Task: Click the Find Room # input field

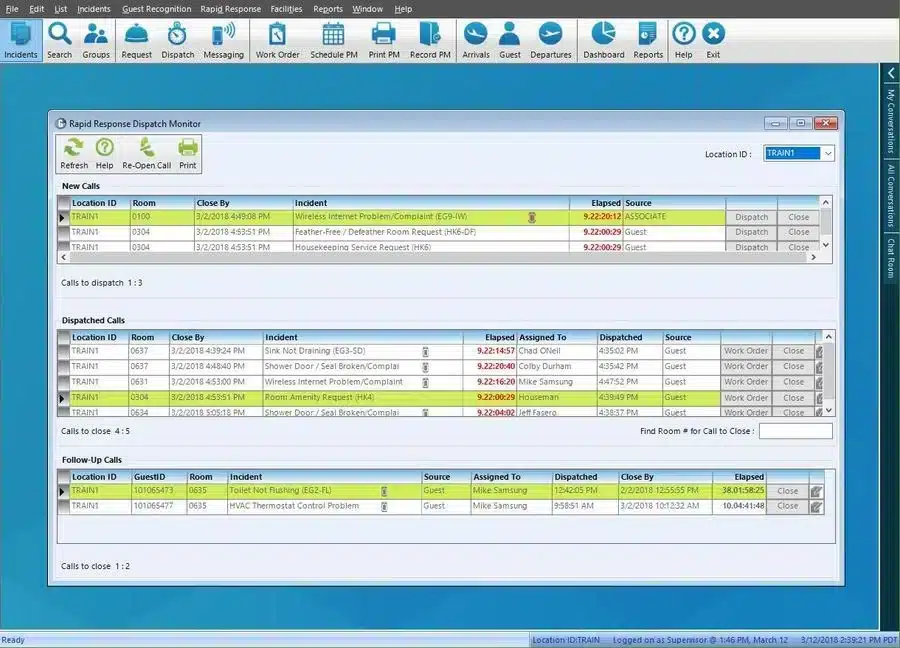Action: point(796,431)
